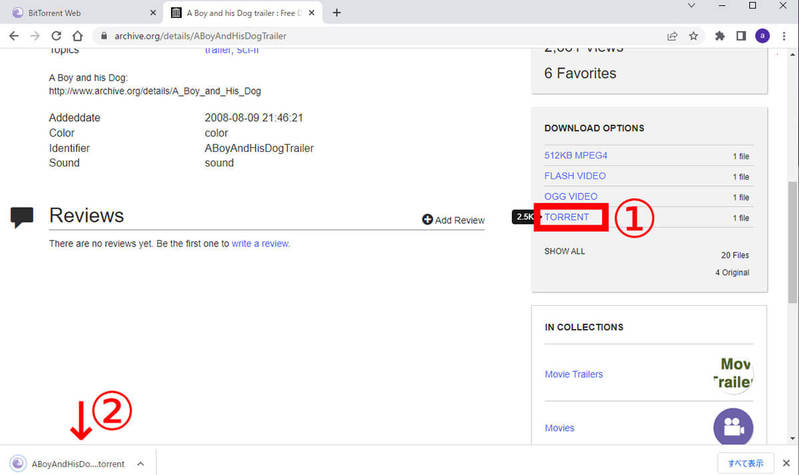The image size is (799, 475).
Task: Click the address bar URL field
Action: pyautogui.click(x=377, y=36)
